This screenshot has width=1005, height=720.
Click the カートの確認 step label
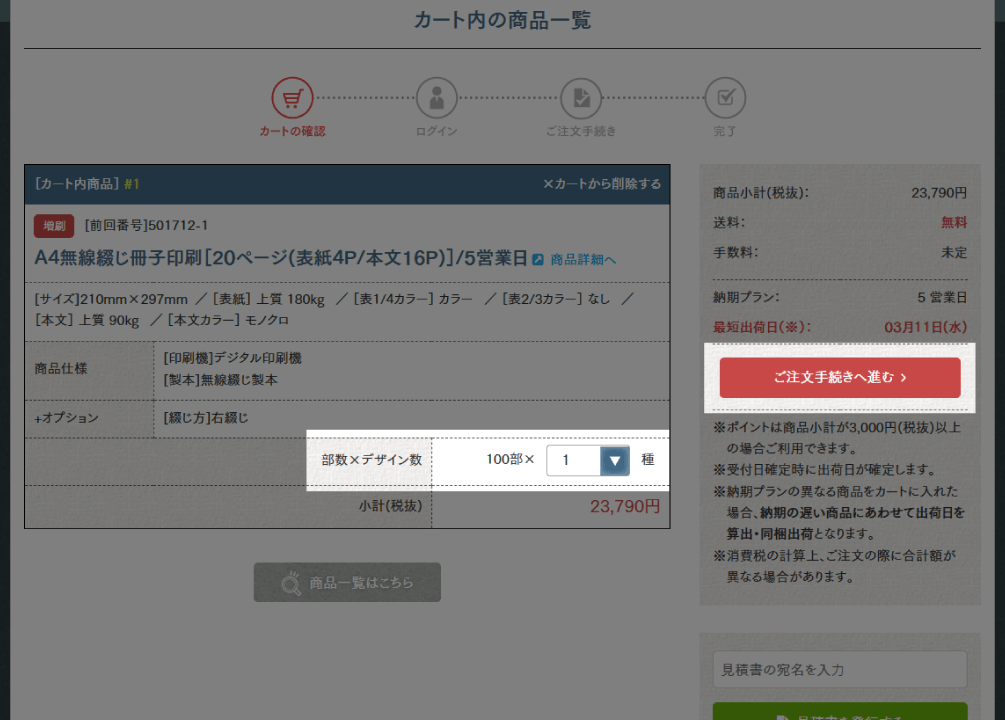(292, 131)
